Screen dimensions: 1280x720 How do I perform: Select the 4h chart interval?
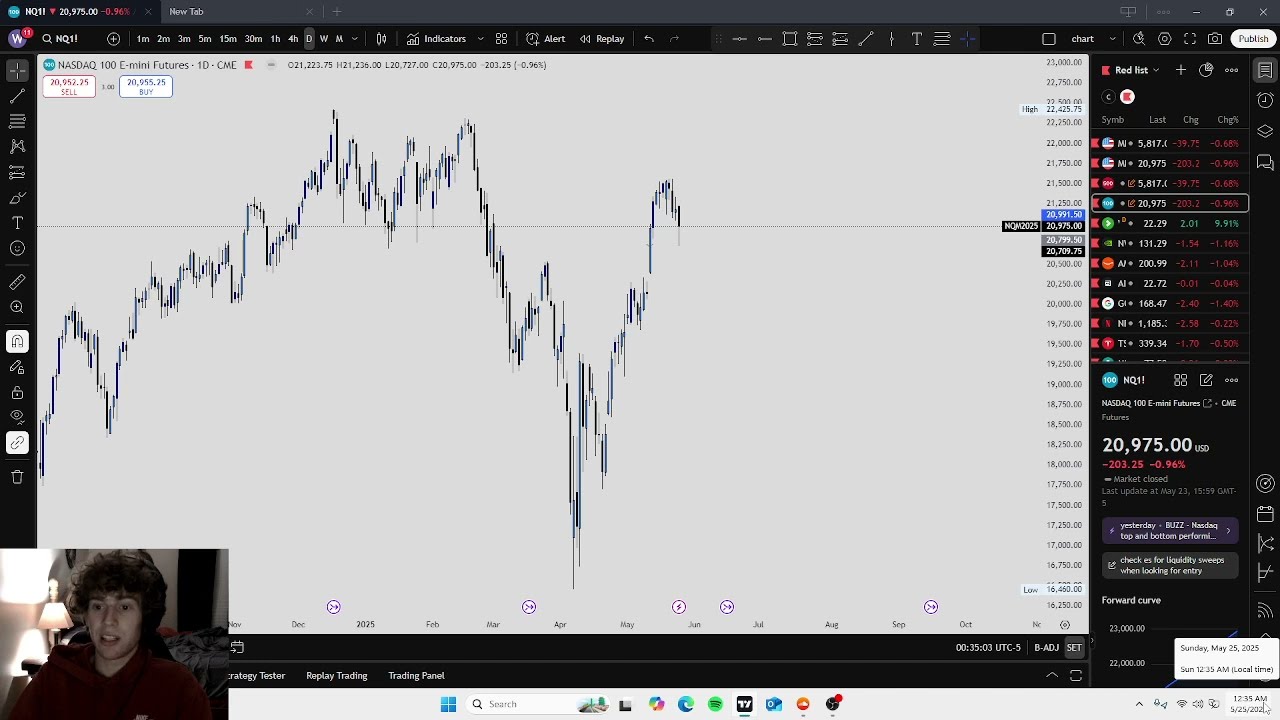tap(293, 39)
